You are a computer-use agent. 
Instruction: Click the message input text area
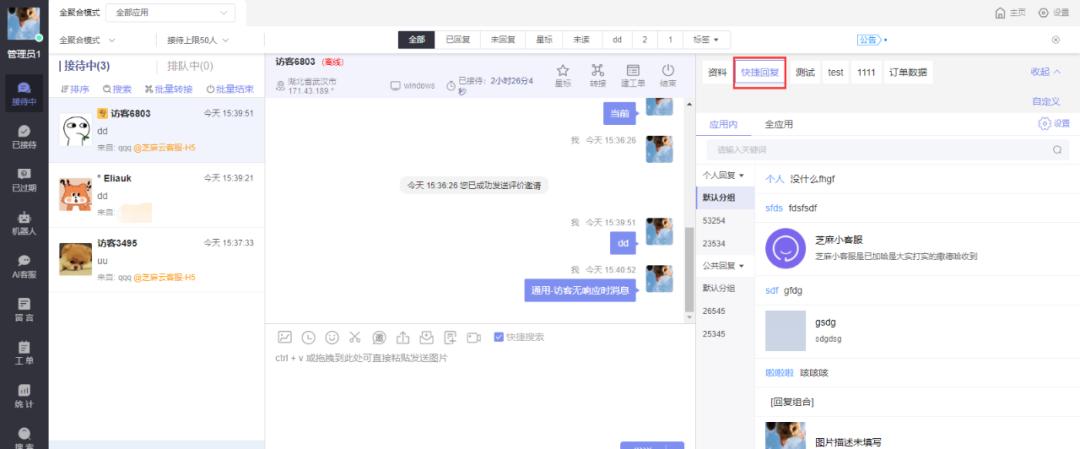(479, 396)
